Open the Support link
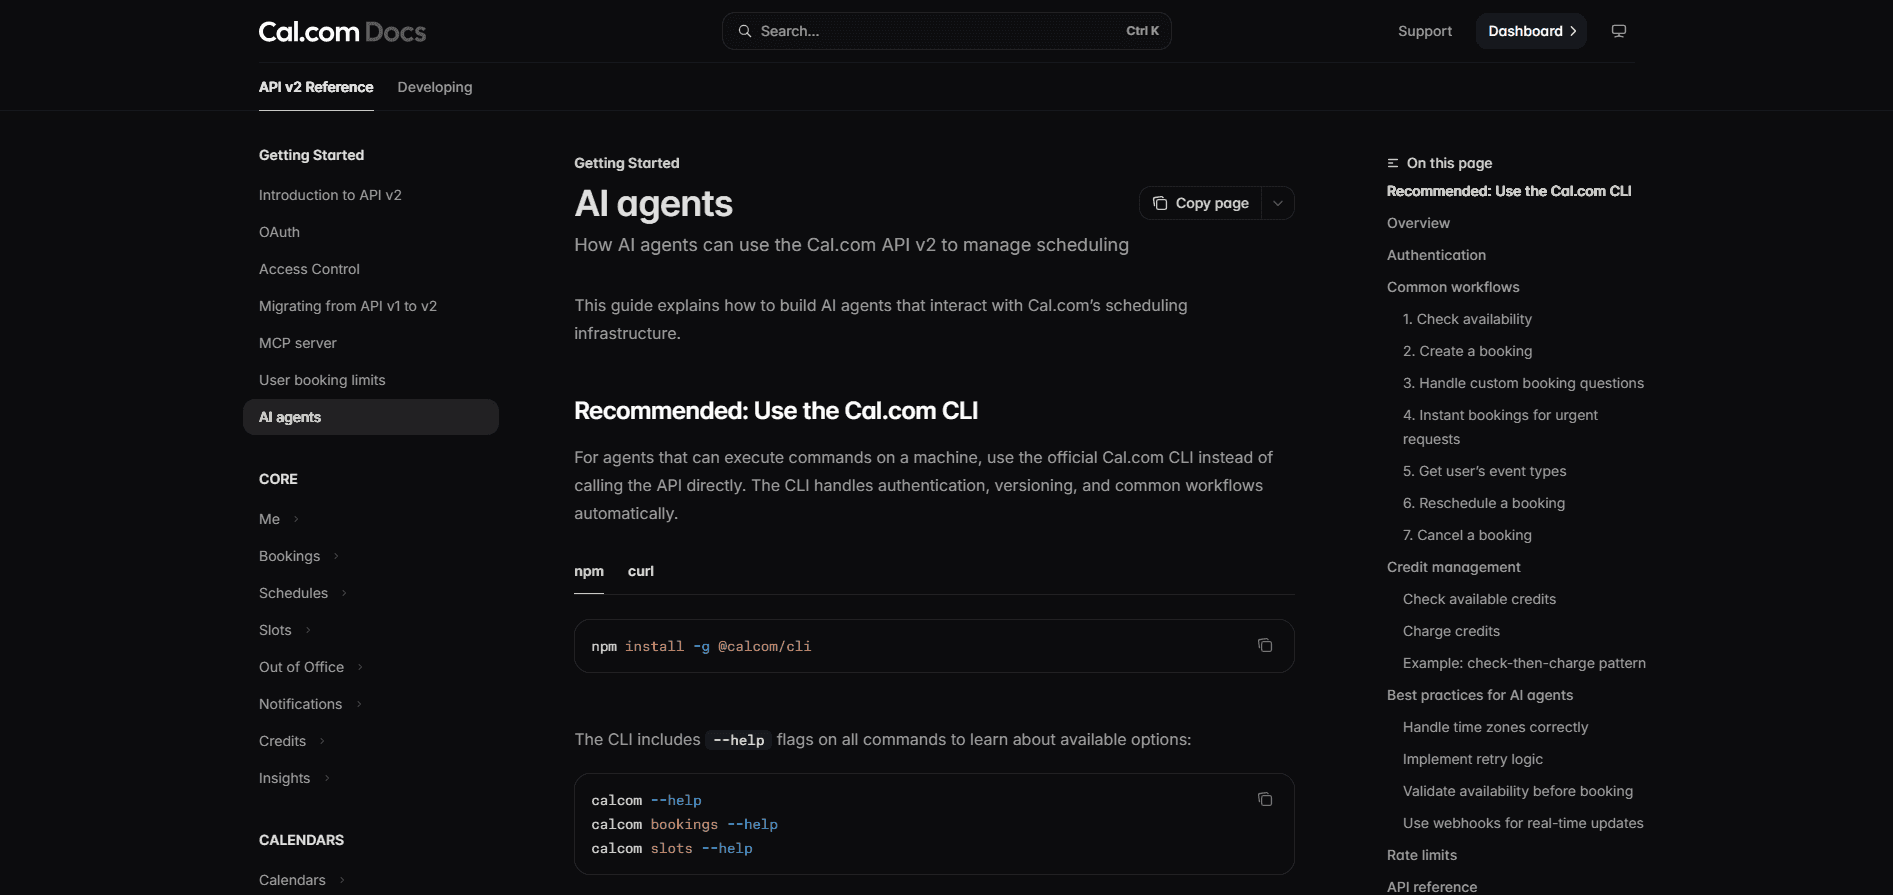 [1425, 31]
